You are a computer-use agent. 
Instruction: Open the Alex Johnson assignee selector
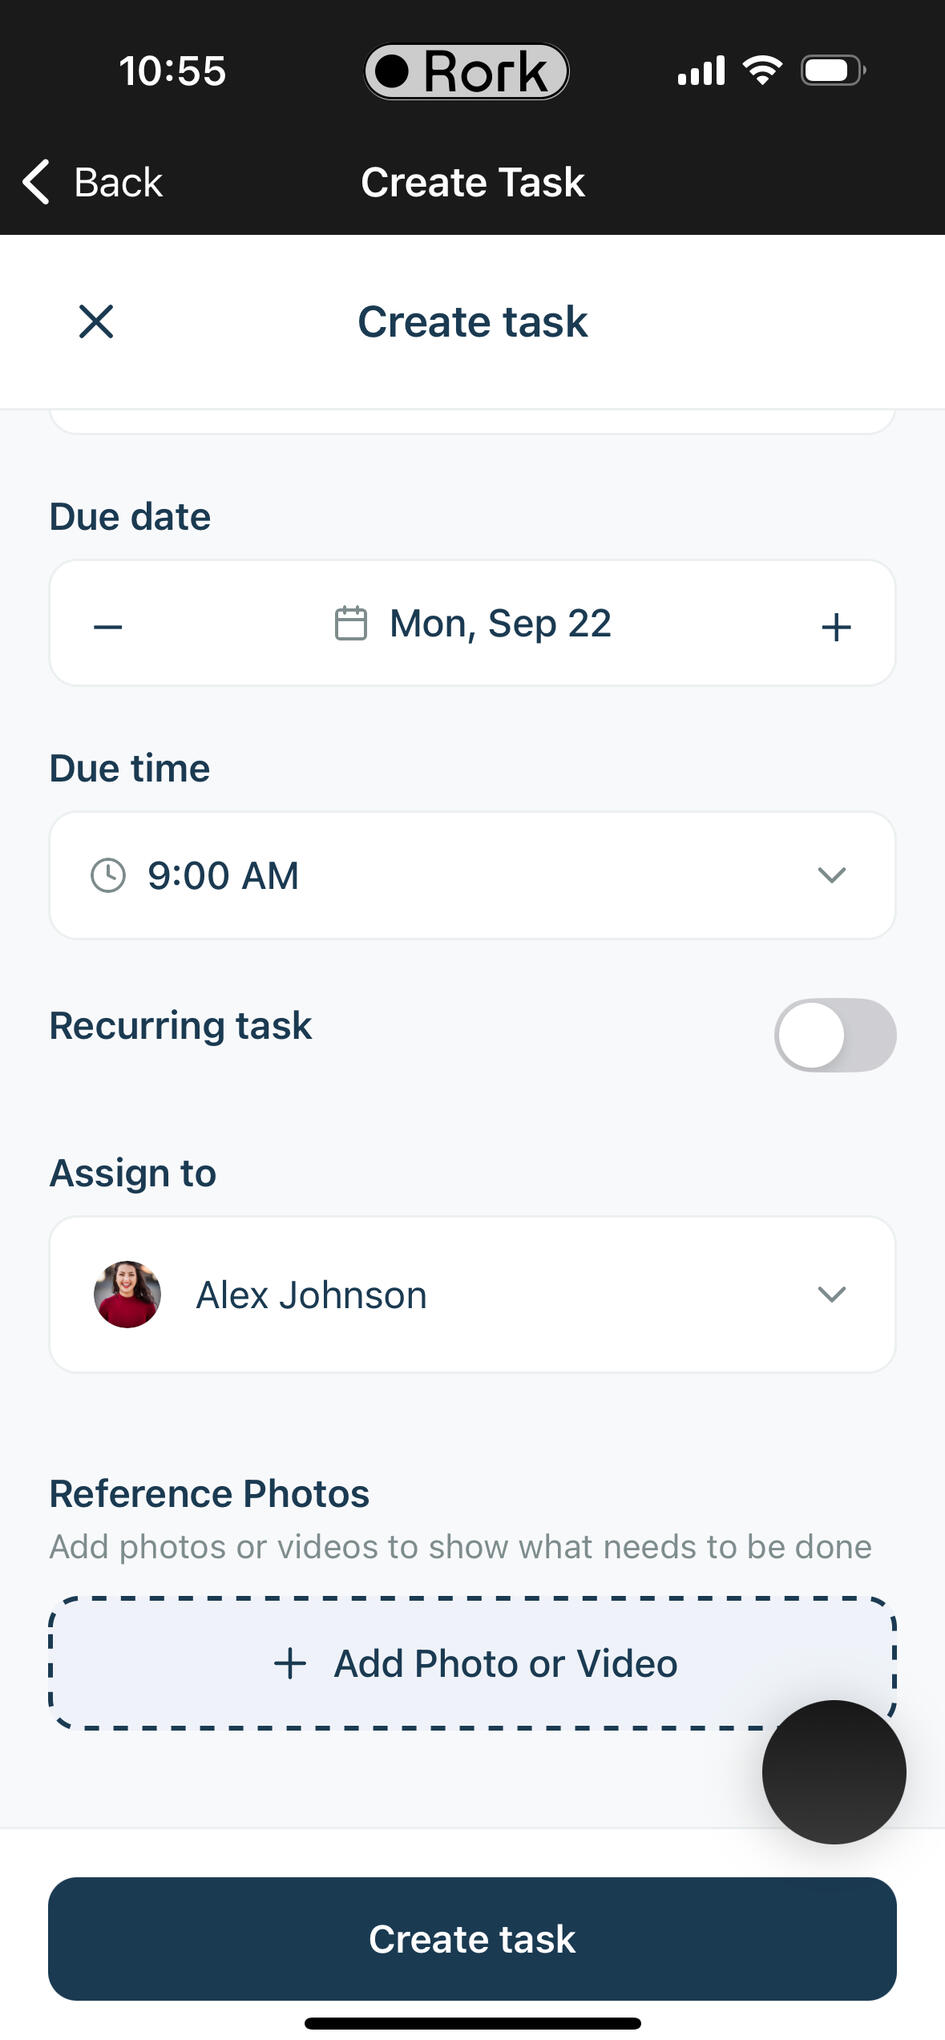pos(472,1294)
